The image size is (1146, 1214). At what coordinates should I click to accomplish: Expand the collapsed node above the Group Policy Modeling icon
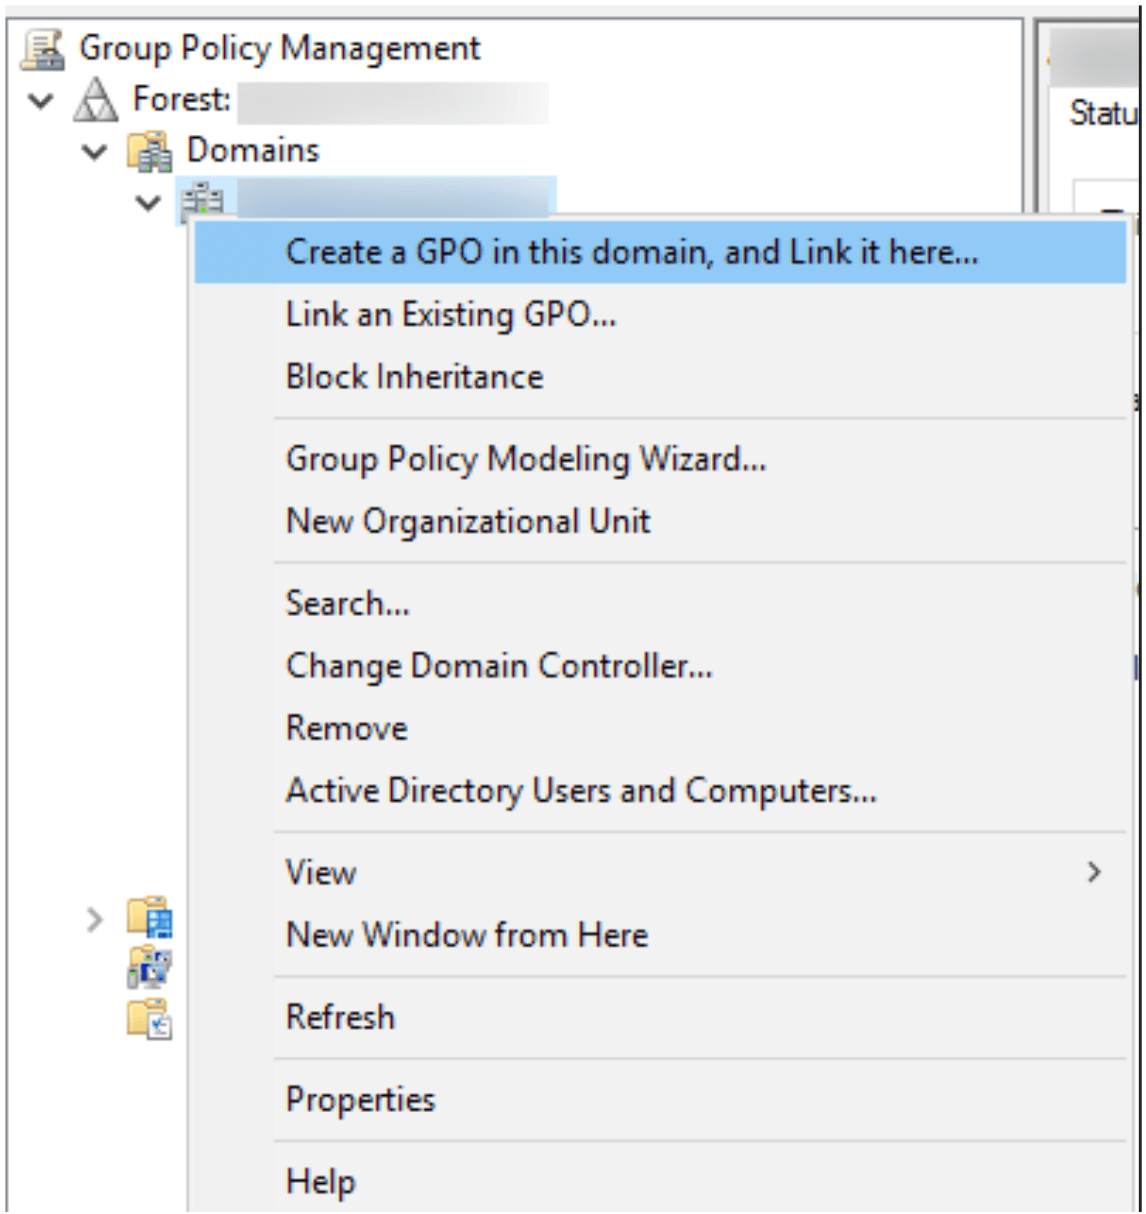point(95,918)
